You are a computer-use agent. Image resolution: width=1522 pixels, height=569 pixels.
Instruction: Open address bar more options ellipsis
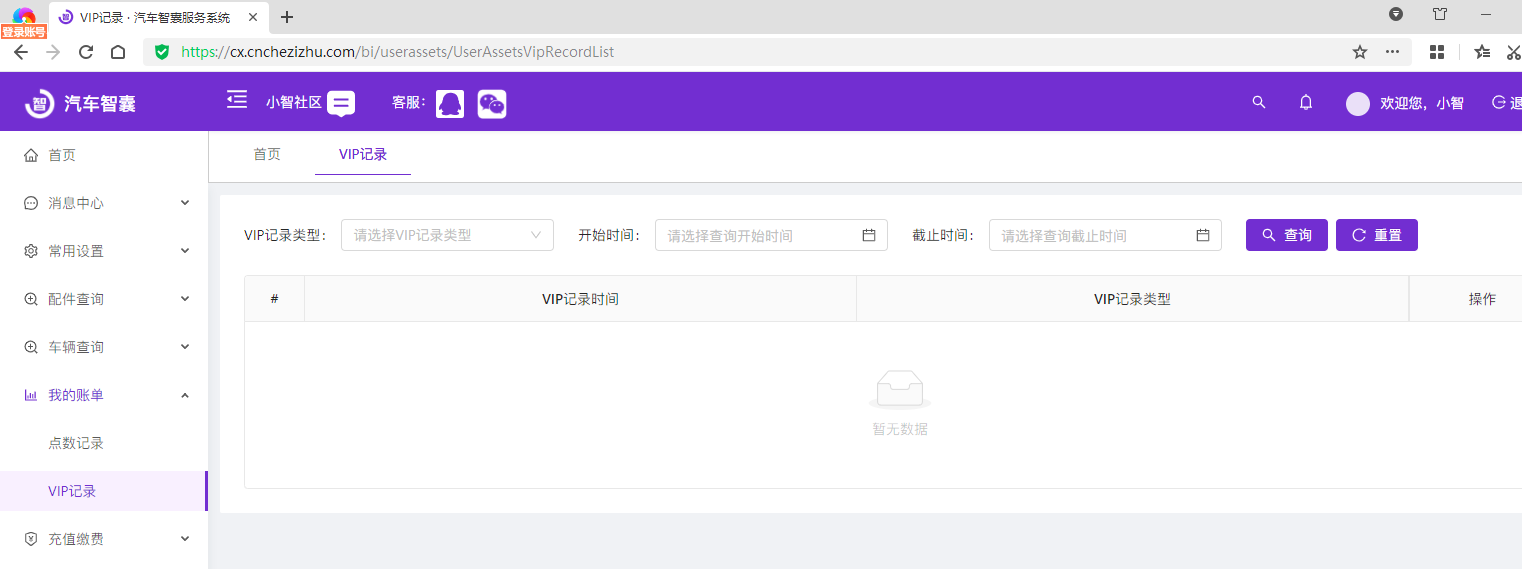pos(1392,52)
